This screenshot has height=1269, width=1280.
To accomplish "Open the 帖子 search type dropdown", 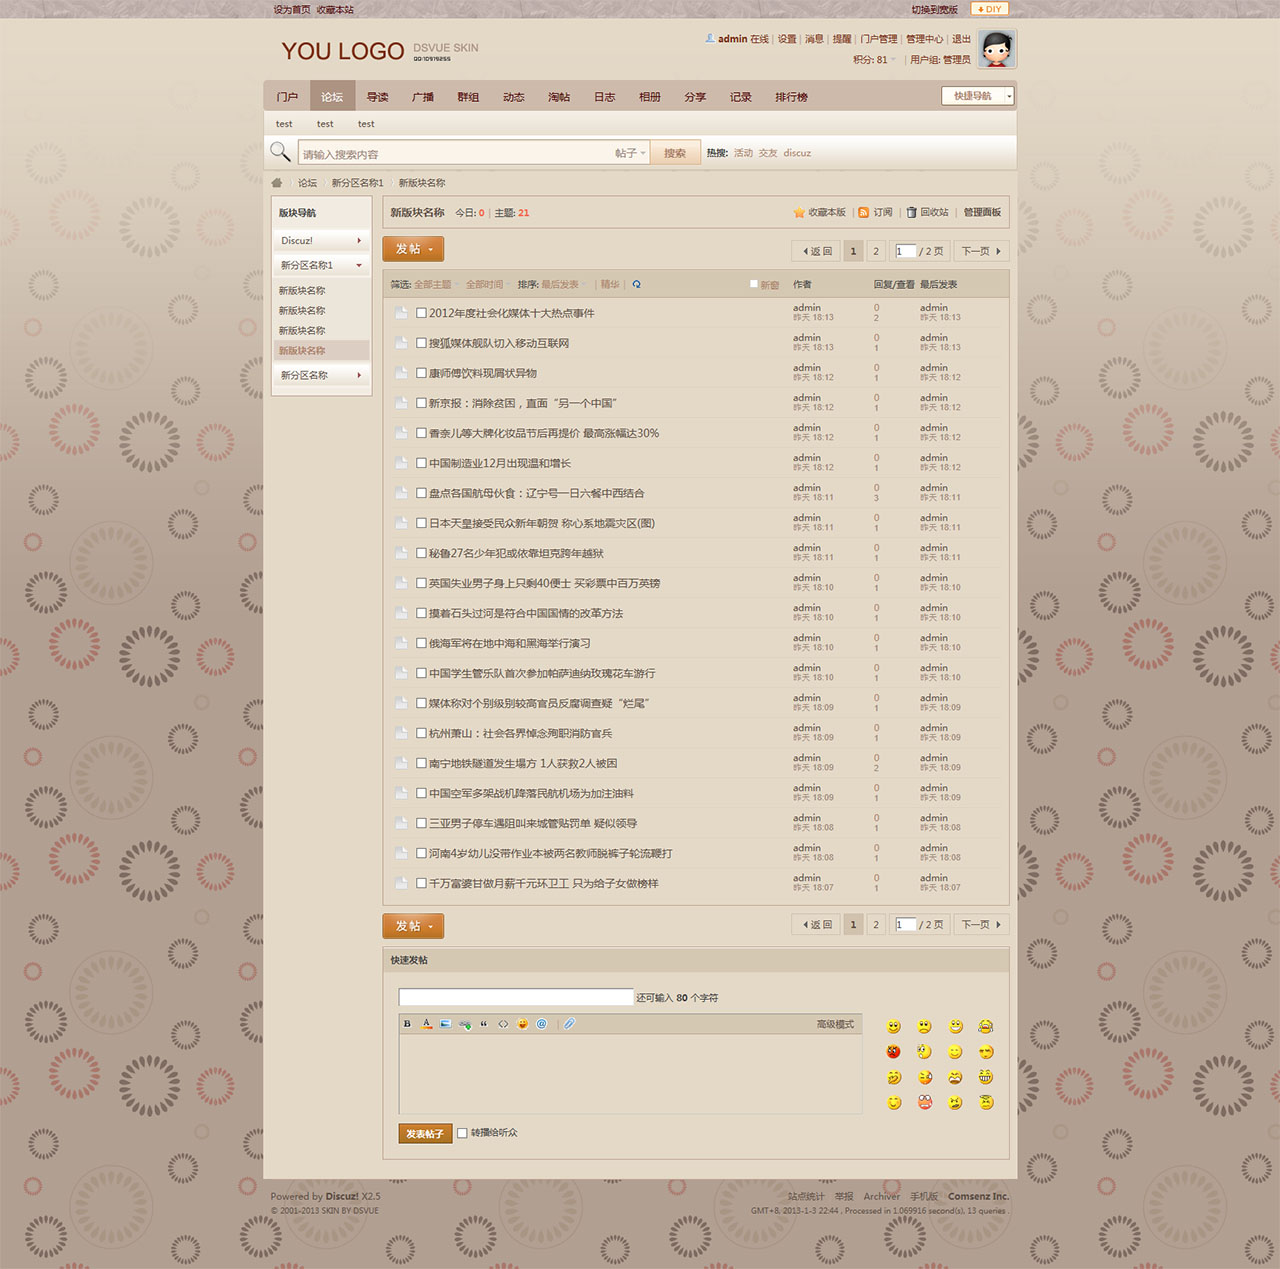I will (631, 153).
